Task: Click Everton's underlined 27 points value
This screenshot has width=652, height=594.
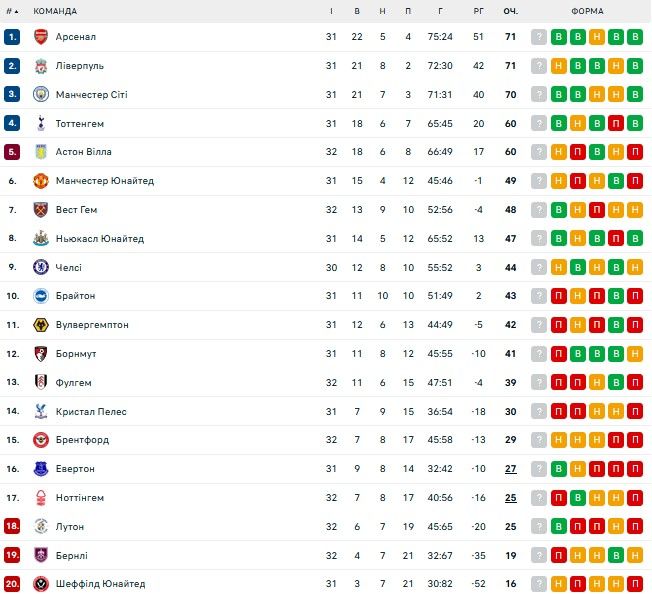Action: click(510, 469)
